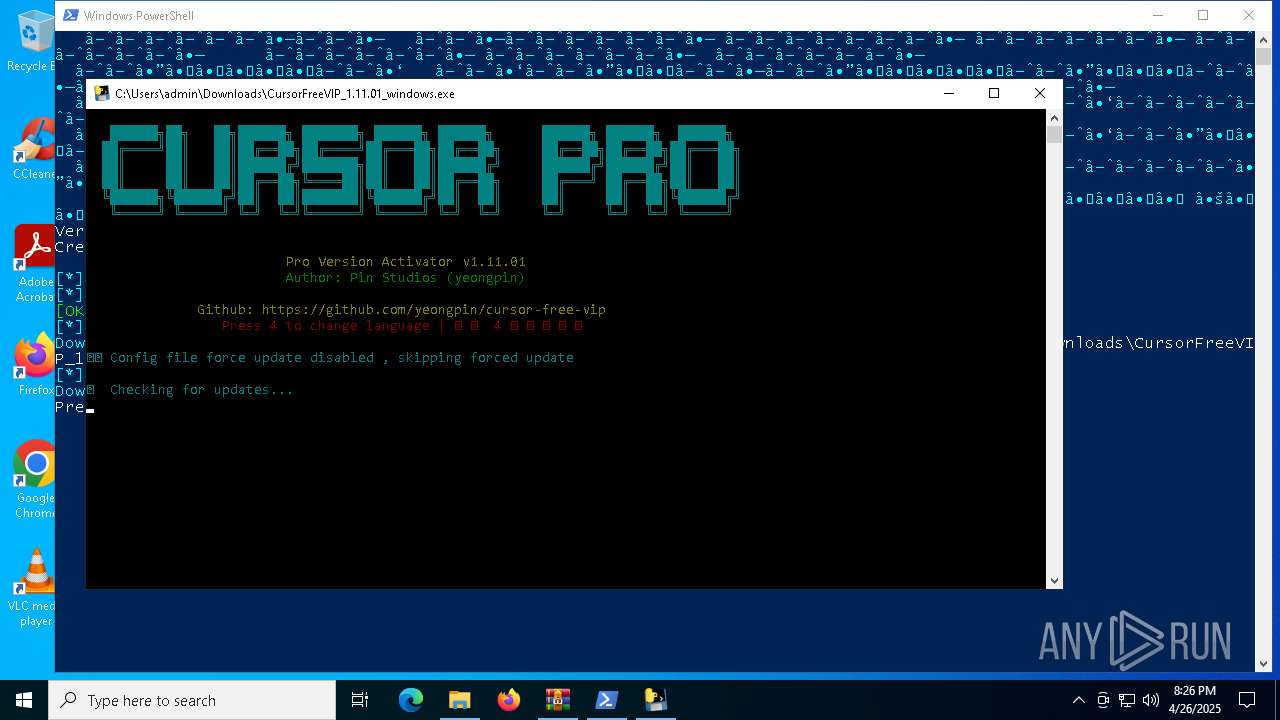Image resolution: width=1280 pixels, height=720 pixels.
Task: Click the CursorFreeVIP title bar path text
Action: (x=284, y=93)
